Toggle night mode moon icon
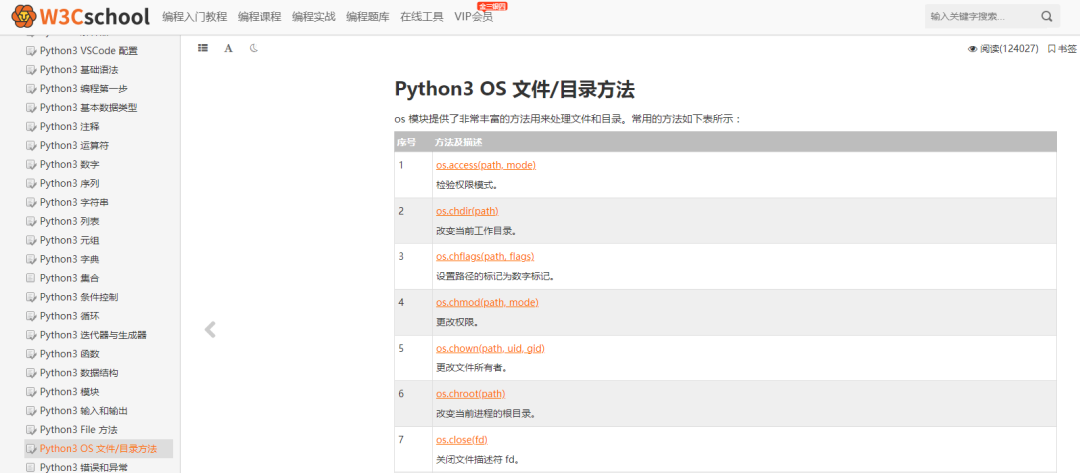The height and width of the screenshot is (473, 1080). [253, 48]
